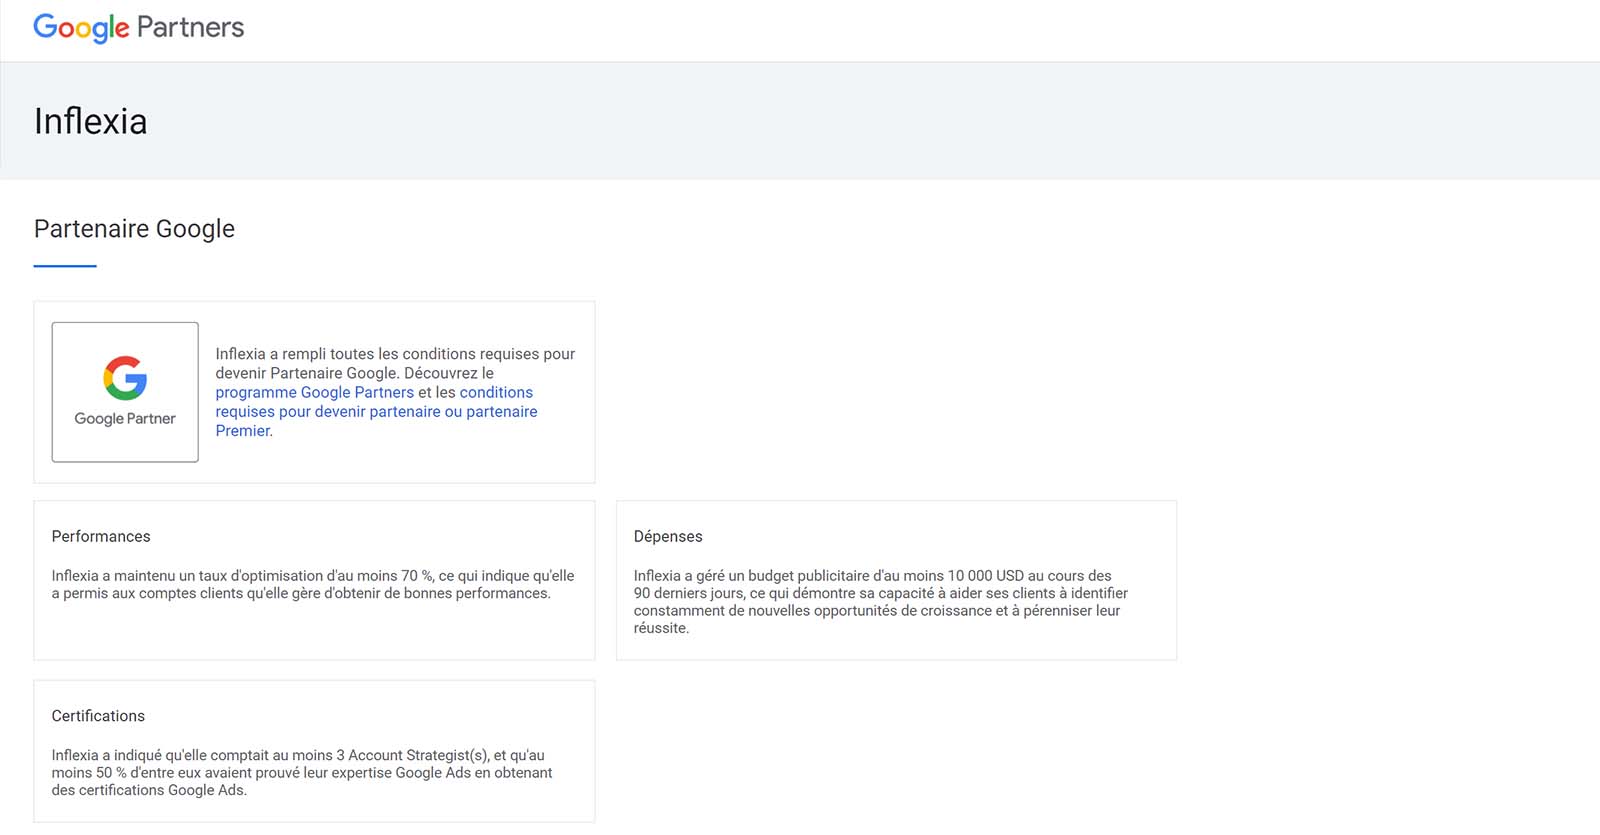Click text mentioning 3 Account Strategist(s)
The width and height of the screenshot is (1600, 835).
[302, 772]
